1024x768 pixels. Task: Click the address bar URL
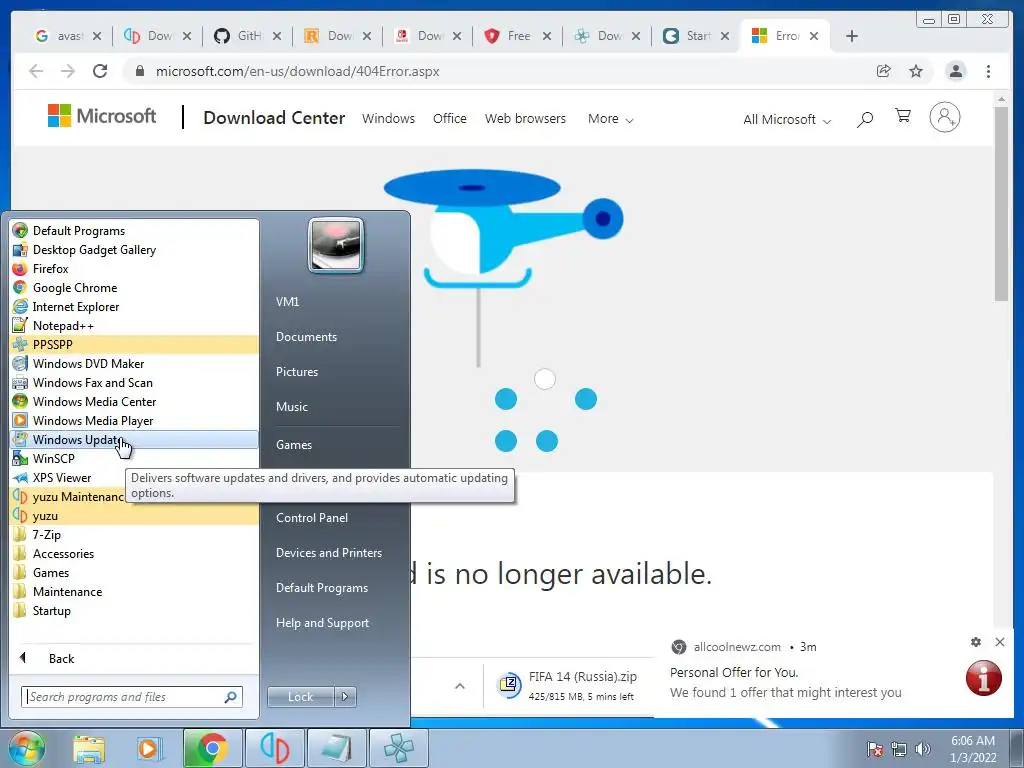click(x=297, y=71)
